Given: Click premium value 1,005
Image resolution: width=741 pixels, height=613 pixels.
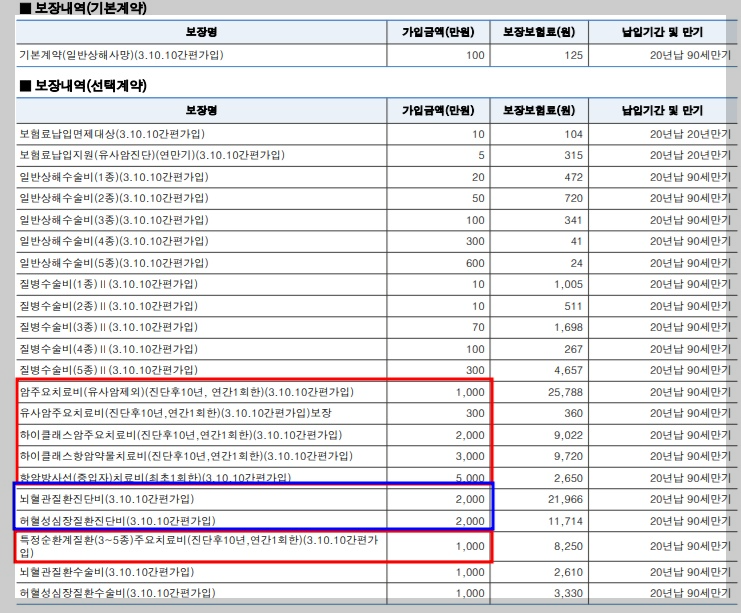Looking at the screenshot, I should click(569, 285).
